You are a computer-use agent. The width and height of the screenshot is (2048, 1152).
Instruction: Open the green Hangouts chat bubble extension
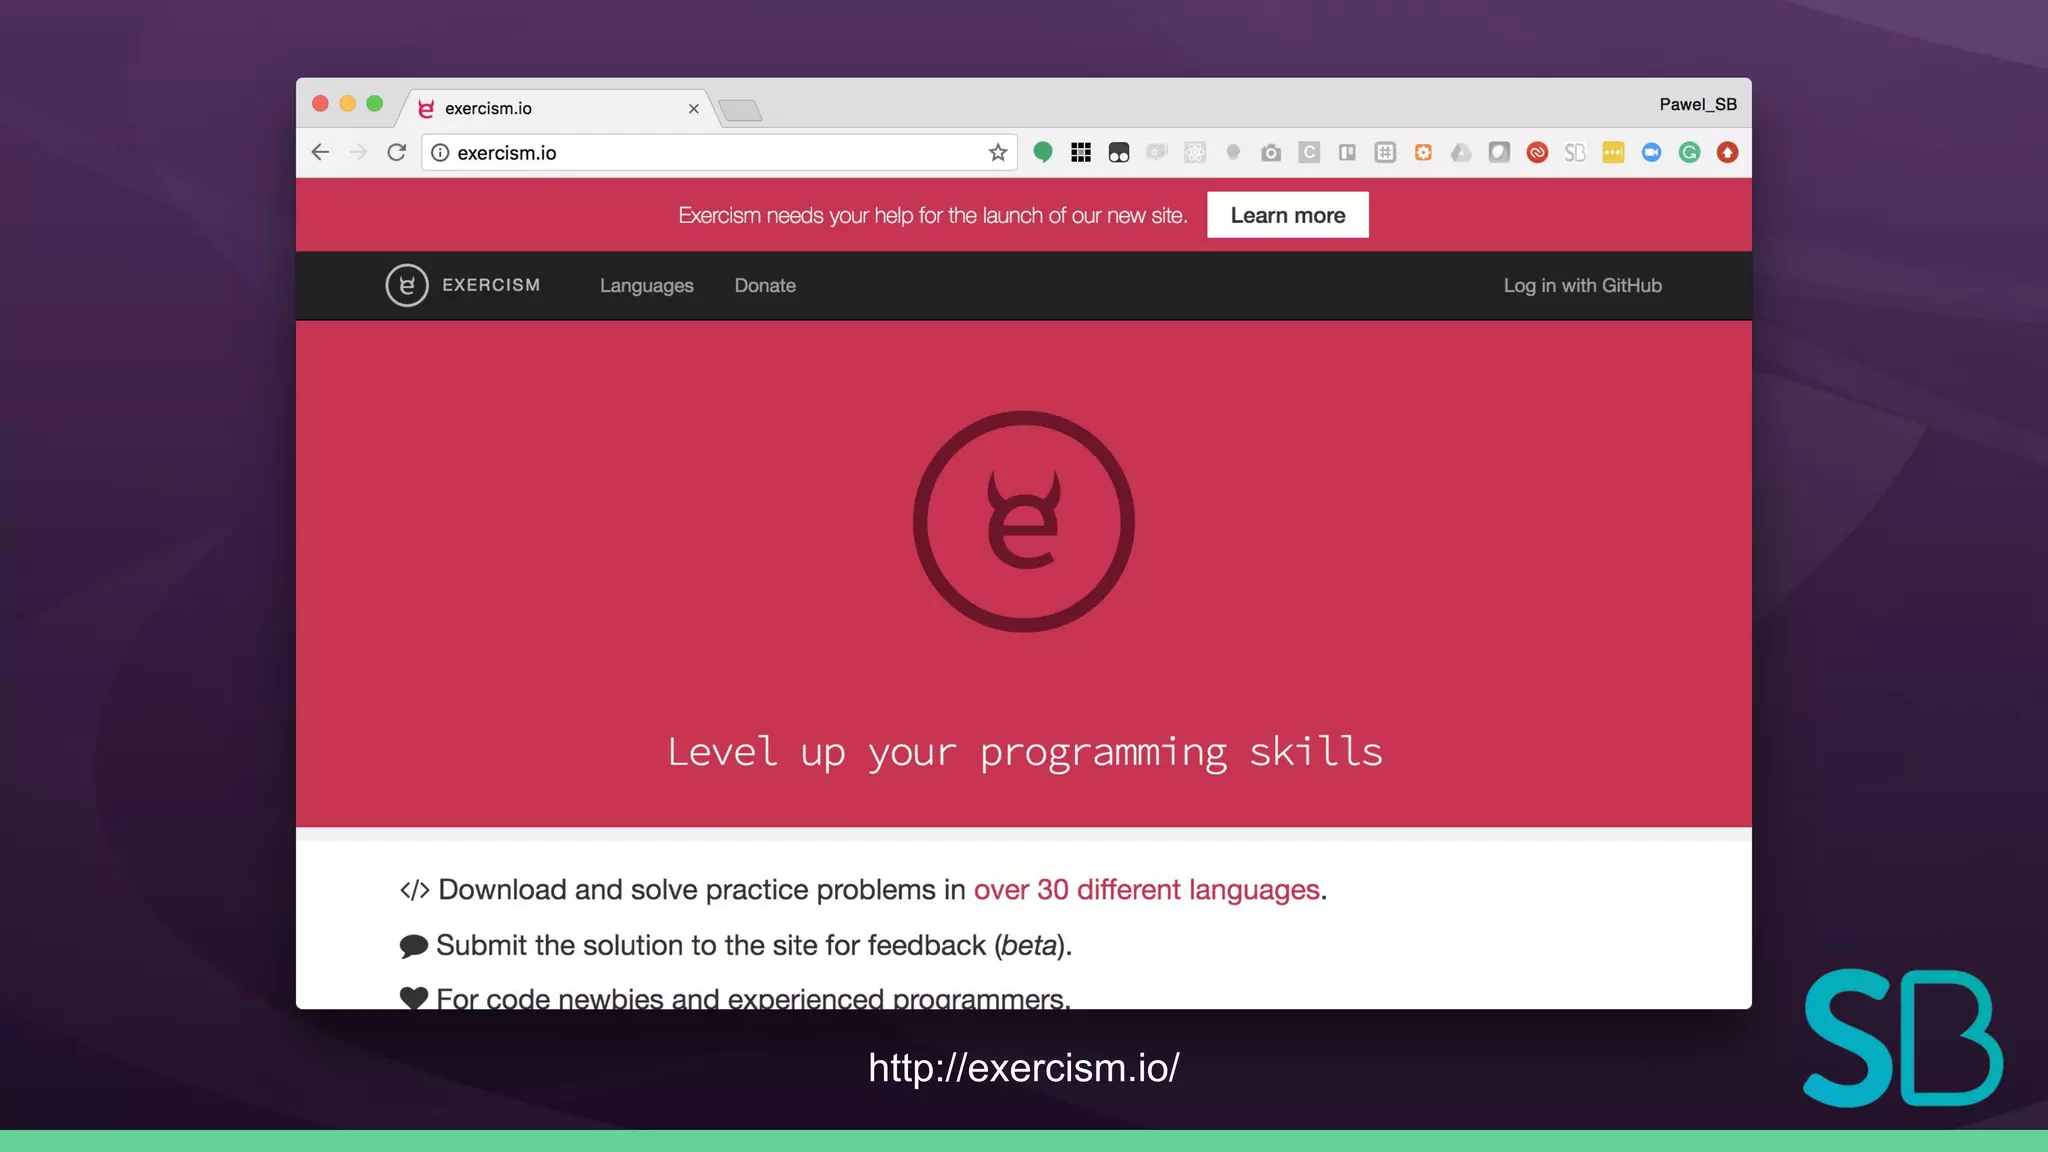pos(1043,152)
